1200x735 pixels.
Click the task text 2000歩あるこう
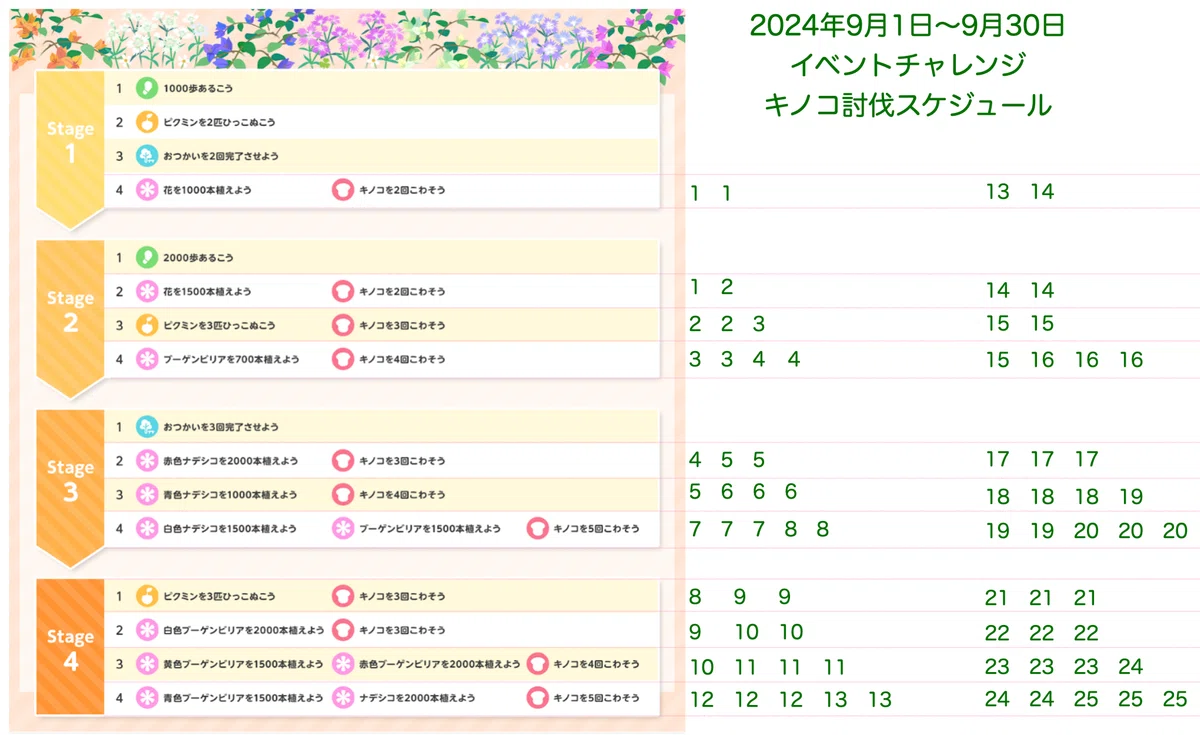[198, 257]
